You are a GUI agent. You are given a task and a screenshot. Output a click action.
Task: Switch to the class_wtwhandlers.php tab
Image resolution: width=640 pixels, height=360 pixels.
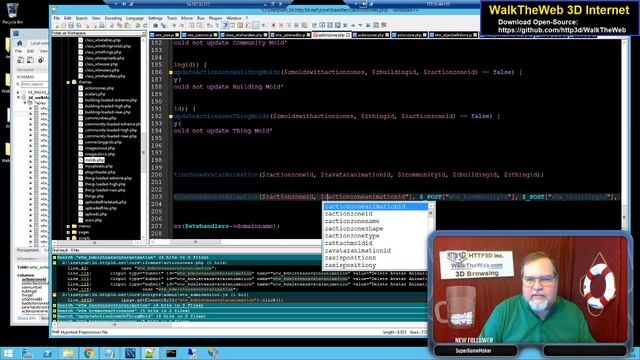click(244, 35)
